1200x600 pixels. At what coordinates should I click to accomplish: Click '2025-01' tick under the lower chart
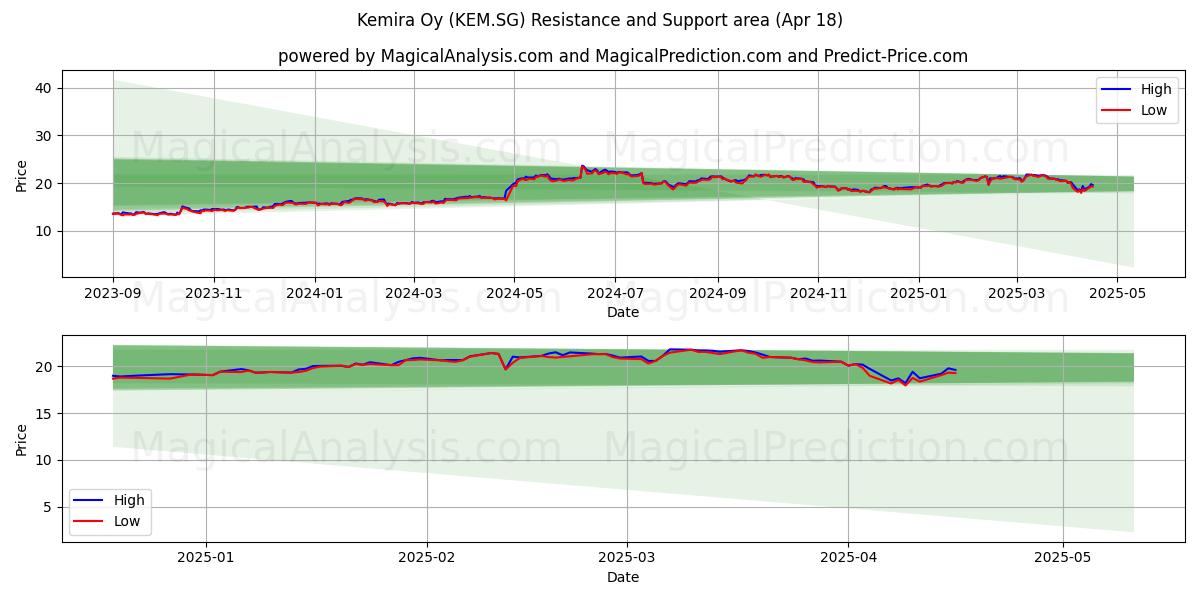(x=206, y=559)
